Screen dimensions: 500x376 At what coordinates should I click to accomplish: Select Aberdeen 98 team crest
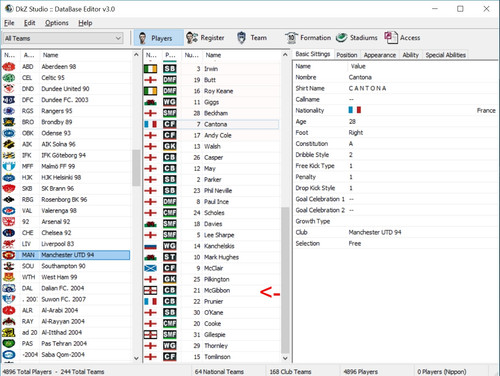9,67
